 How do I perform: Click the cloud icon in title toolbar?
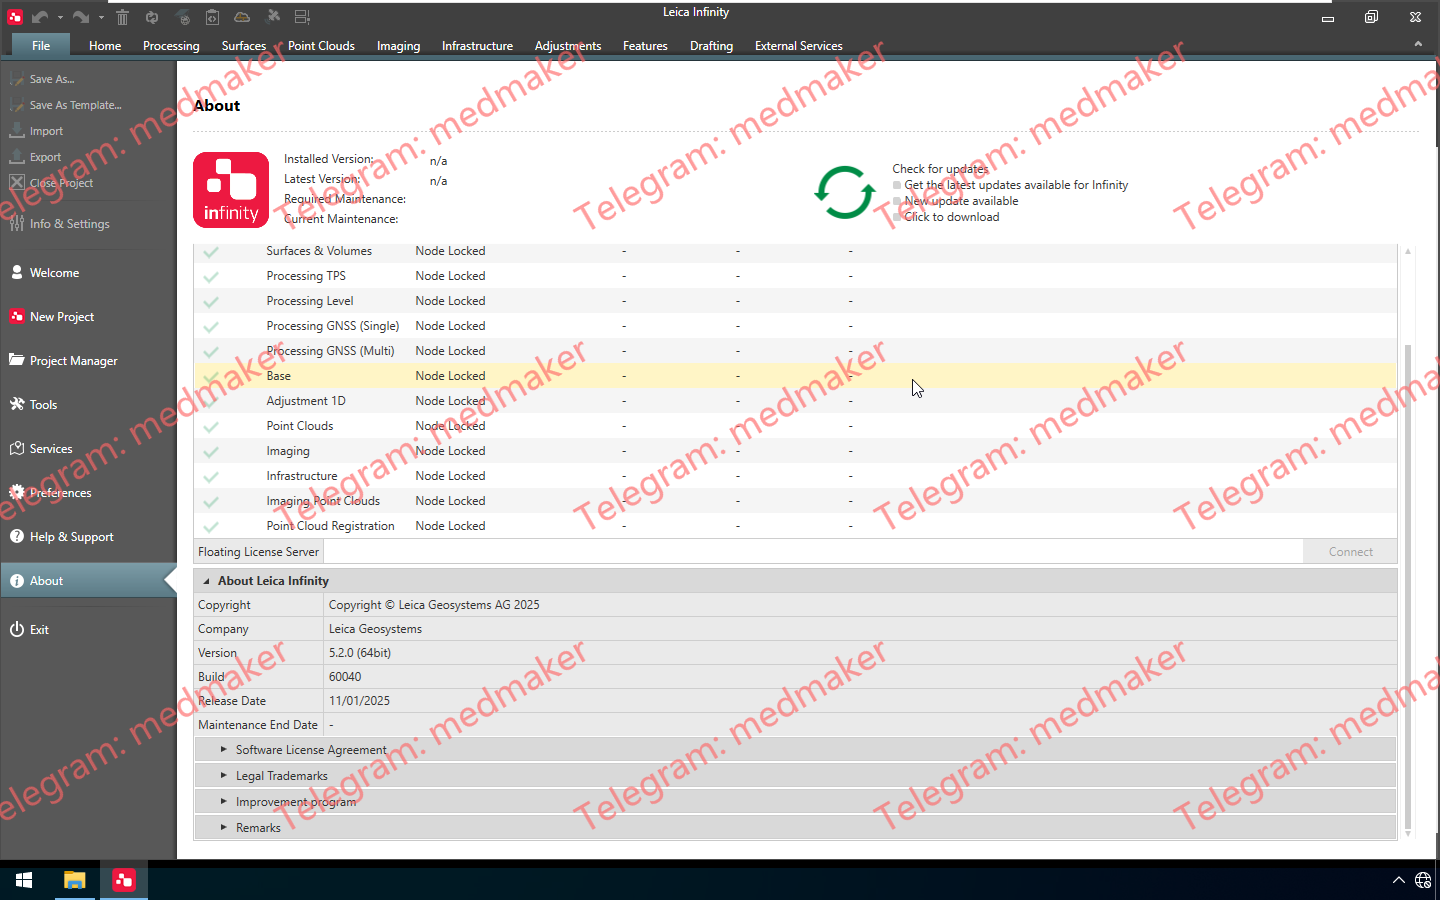click(x=242, y=17)
